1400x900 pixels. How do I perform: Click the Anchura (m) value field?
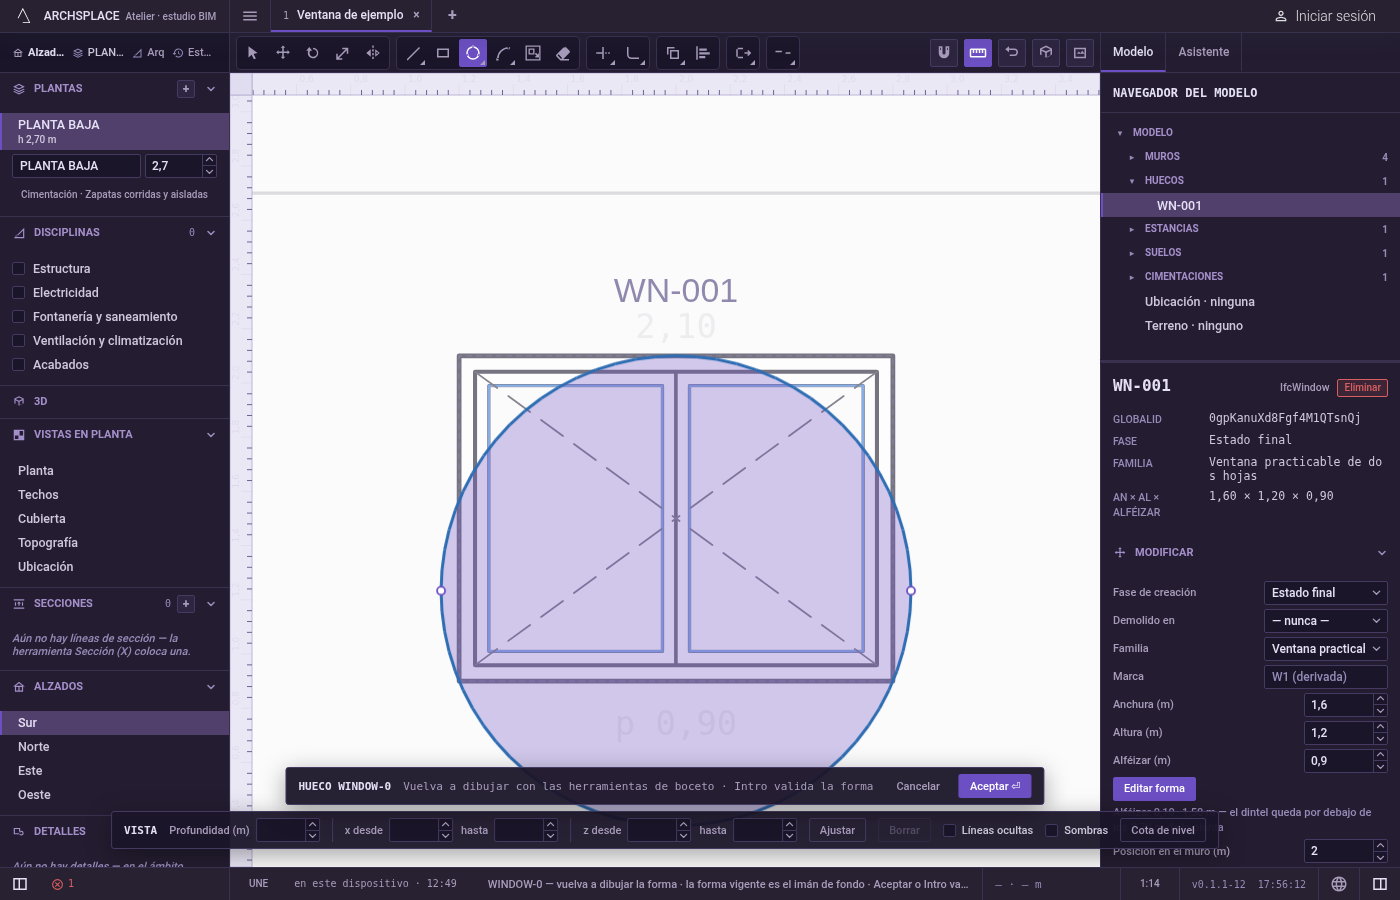pos(1339,705)
